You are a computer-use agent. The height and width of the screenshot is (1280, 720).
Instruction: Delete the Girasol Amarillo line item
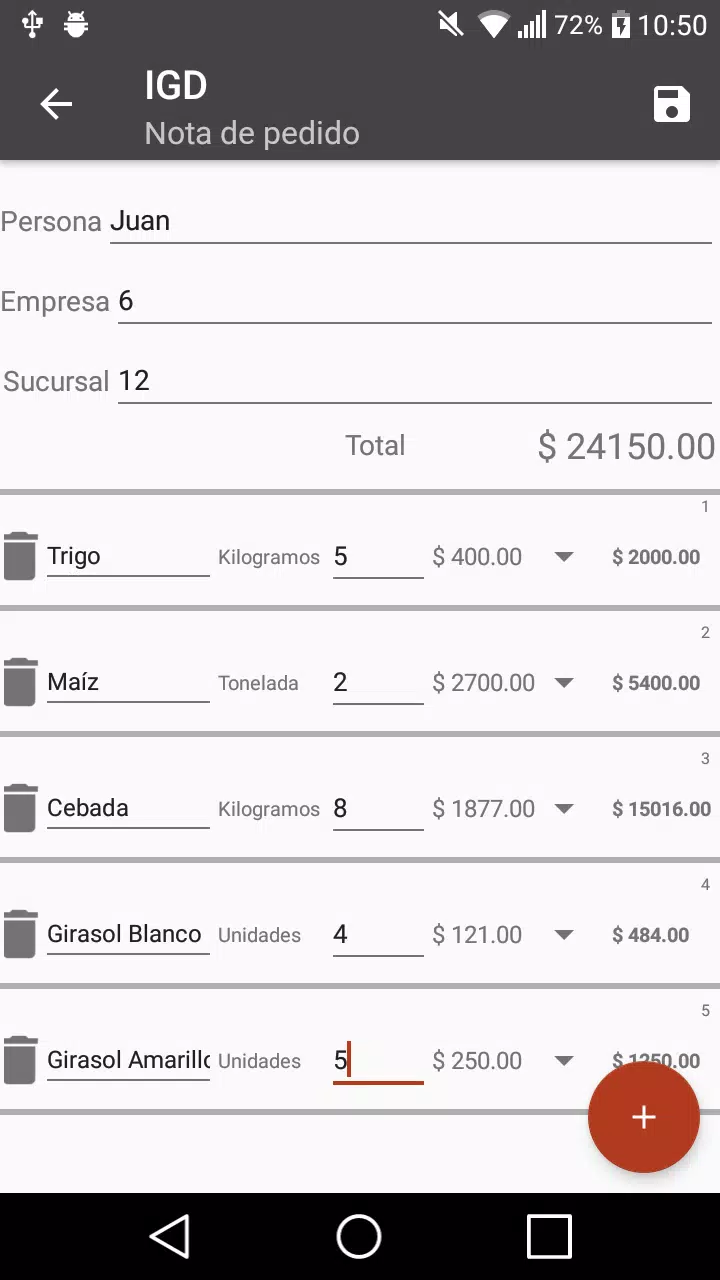click(x=20, y=1060)
